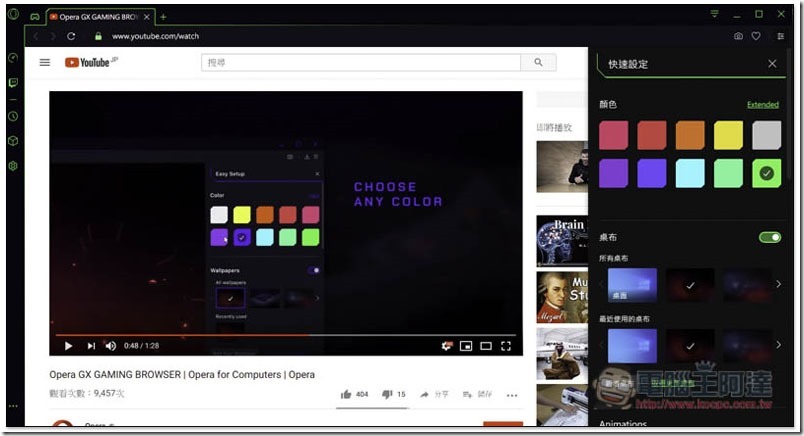This screenshot has width=804, height=436.
Task: Play the video
Action: [x=68, y=346]
